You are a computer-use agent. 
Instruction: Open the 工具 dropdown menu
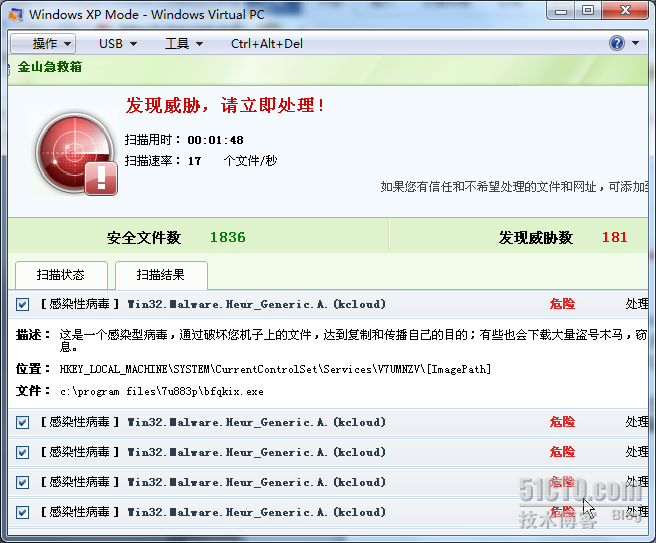(184, 44)
